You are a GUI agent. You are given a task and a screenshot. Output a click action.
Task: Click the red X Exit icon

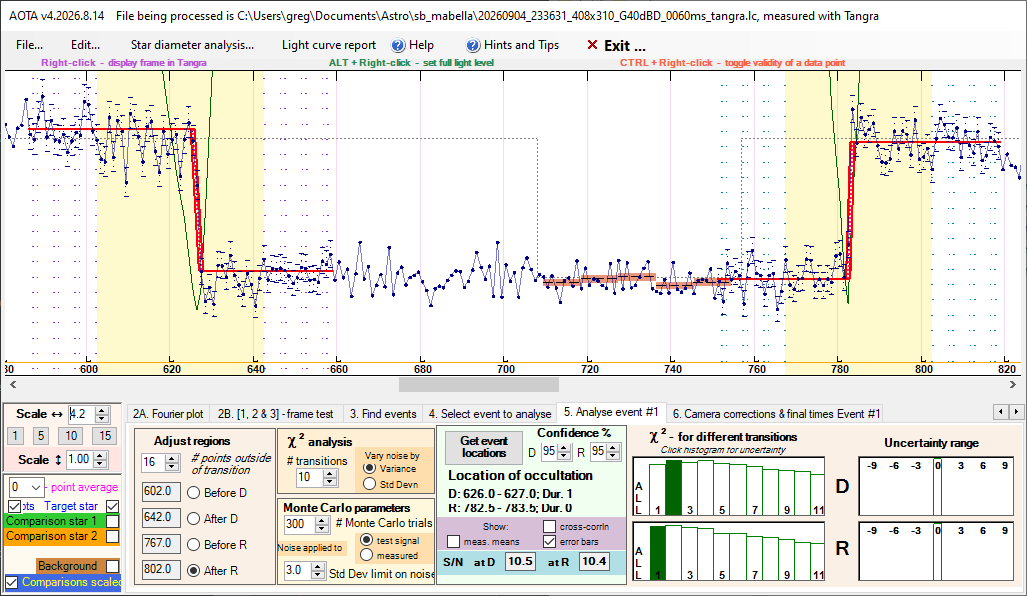[592, 45]
